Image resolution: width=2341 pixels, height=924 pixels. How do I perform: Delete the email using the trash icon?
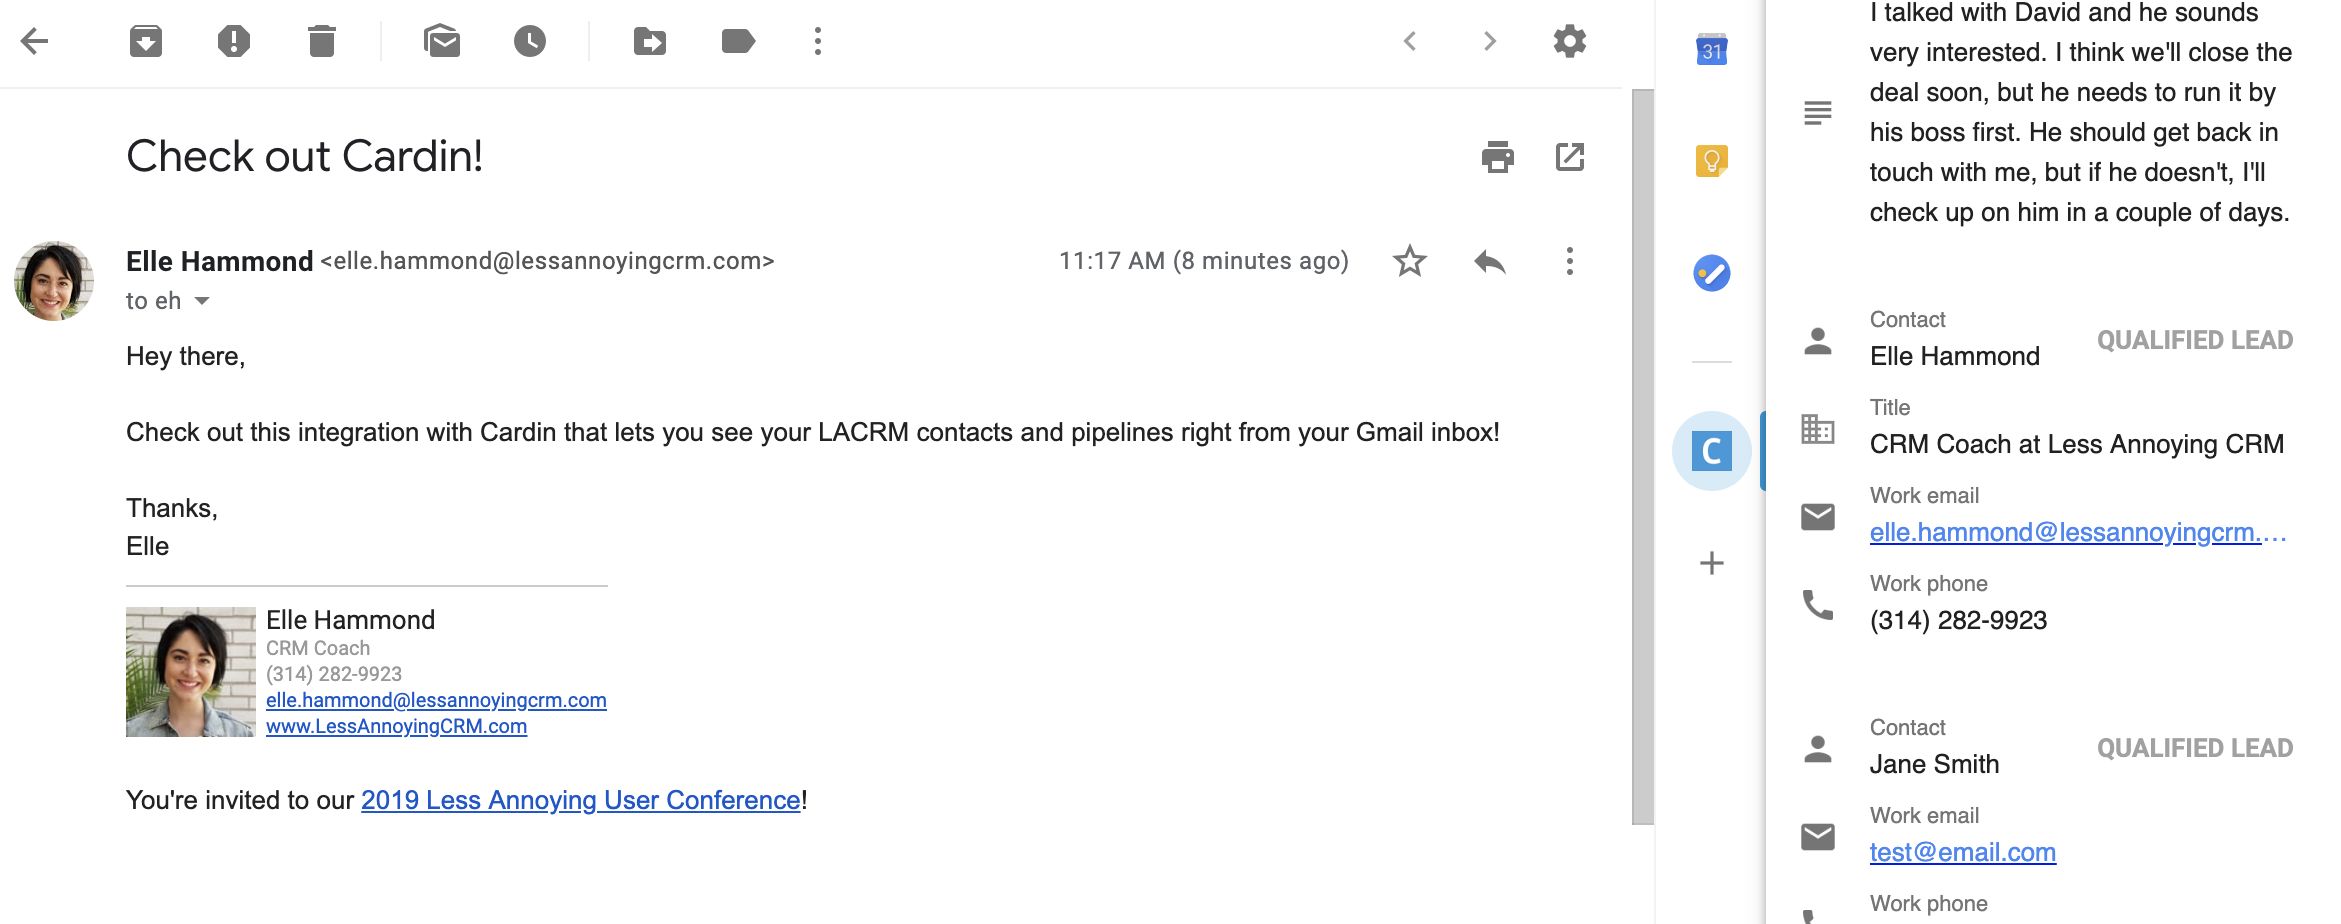click(x=322, y=41)
